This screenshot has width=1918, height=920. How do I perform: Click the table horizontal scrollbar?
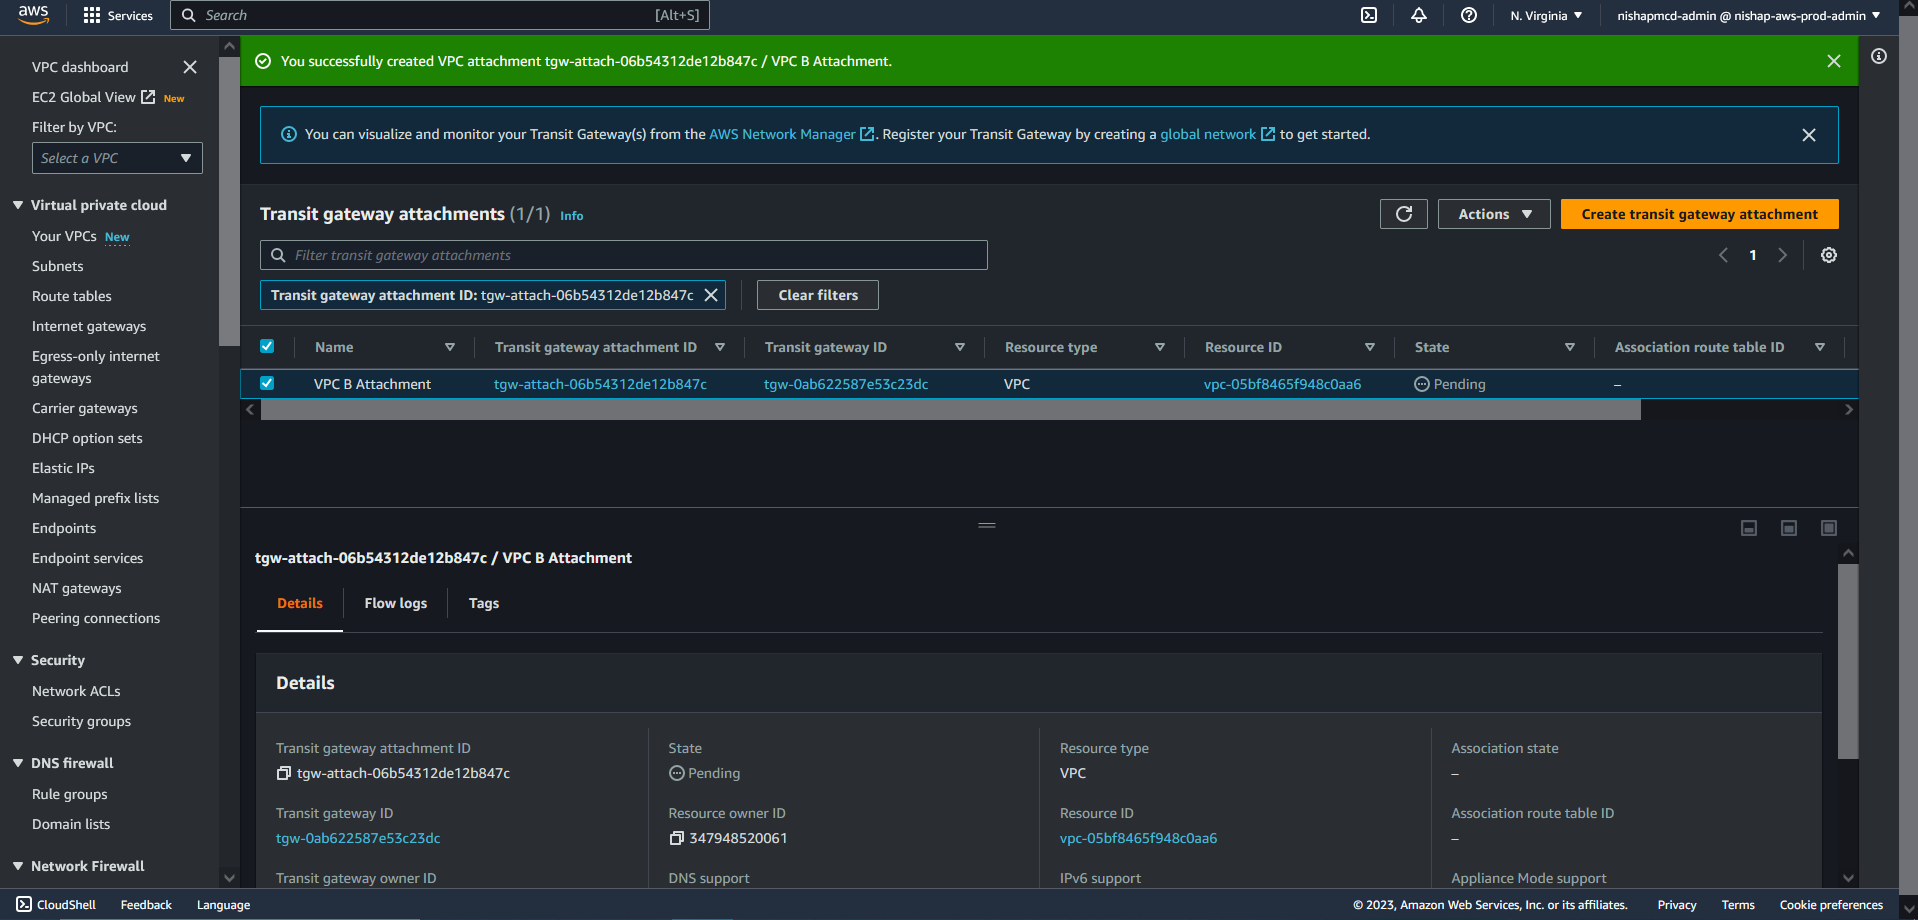click(950, 410)
